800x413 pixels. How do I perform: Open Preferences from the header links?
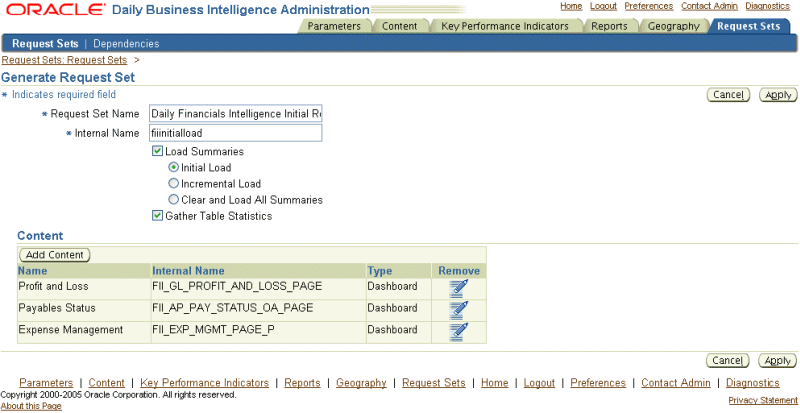click(648, 6)
